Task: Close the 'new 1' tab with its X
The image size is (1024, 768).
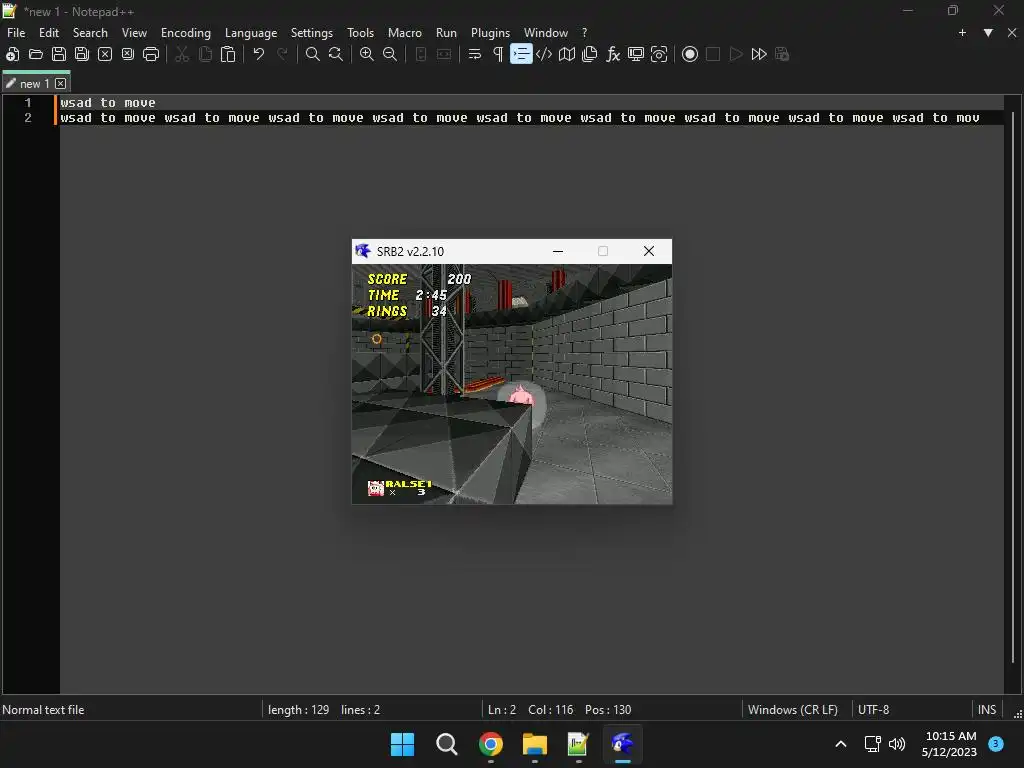Action: coord(61,84)
